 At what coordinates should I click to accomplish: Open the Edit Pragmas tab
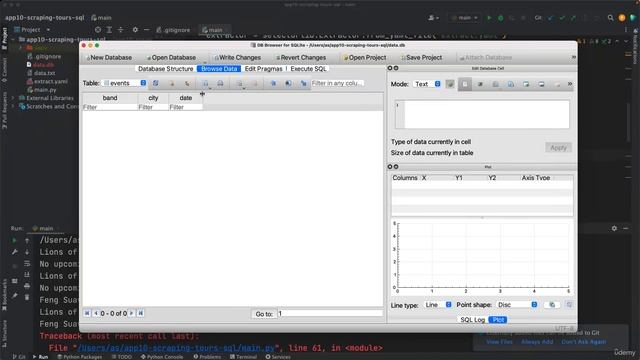pos(263,69)
